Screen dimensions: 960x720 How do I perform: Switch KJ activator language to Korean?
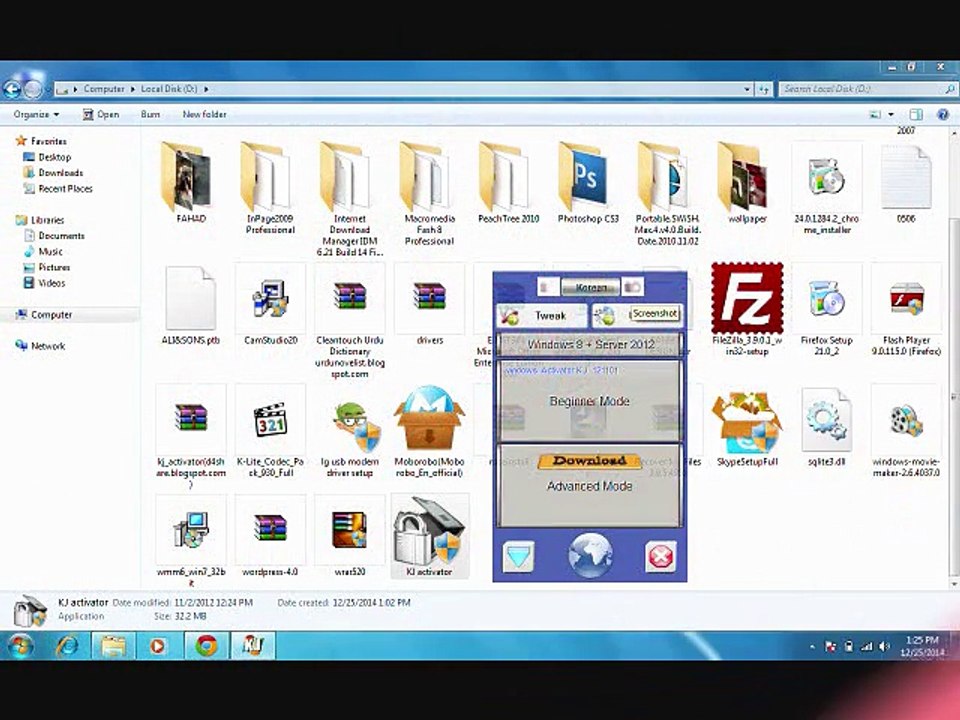(591, 287)
